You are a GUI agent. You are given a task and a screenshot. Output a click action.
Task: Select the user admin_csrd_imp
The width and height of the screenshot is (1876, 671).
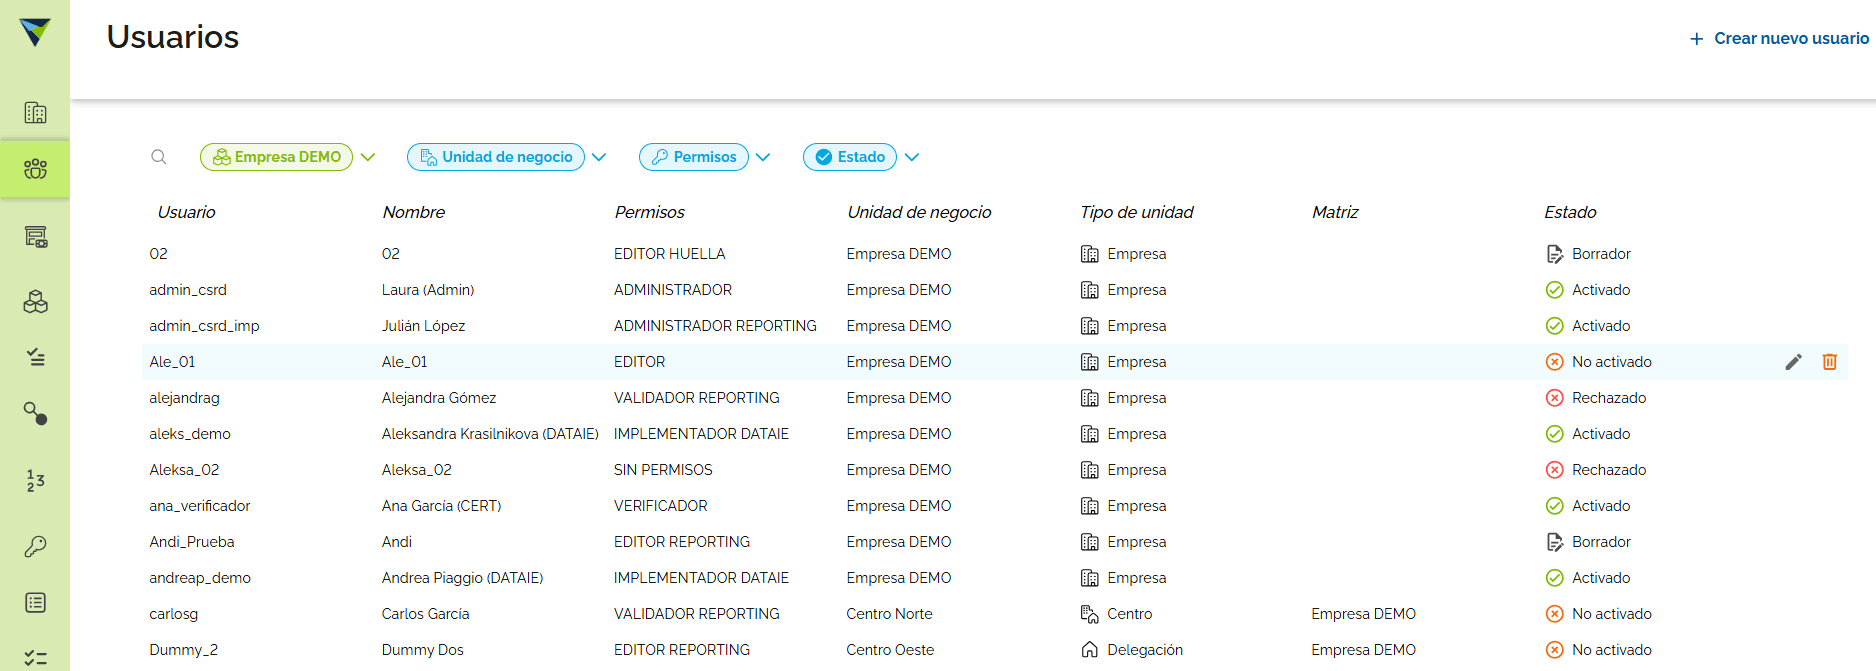tap(204, 326)
